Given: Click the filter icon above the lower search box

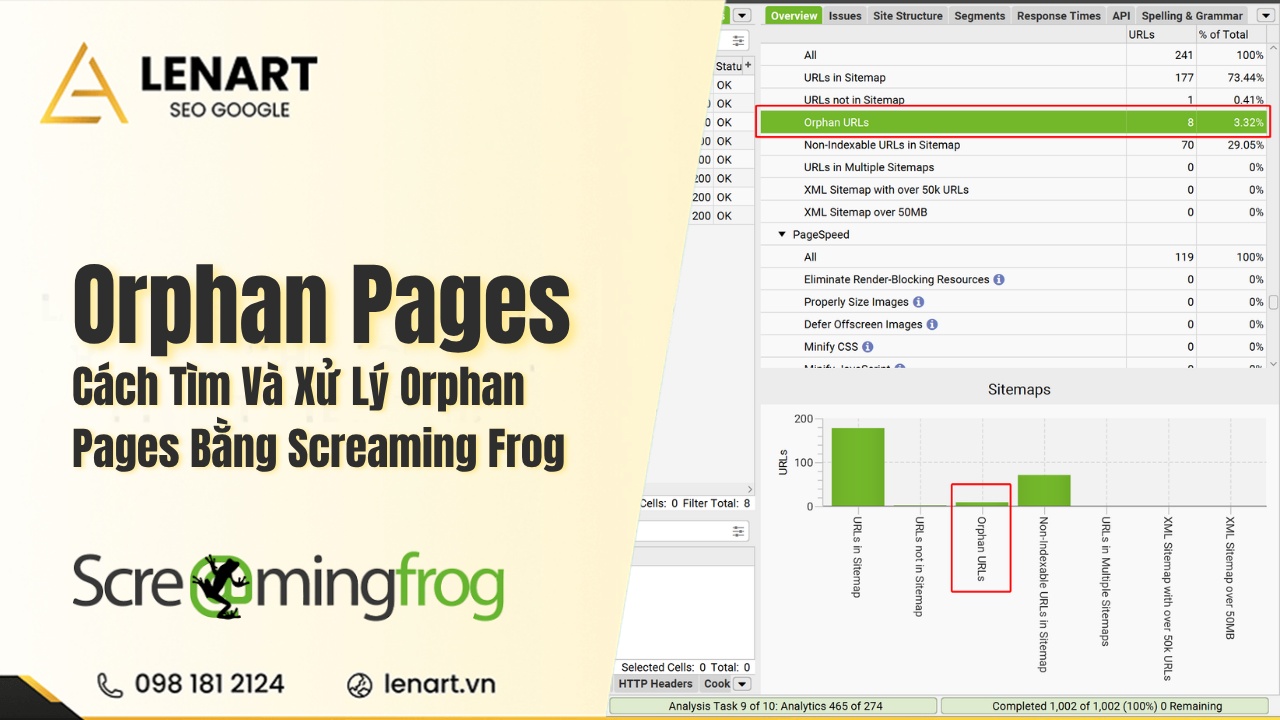Looking at the screenshot, I should [x=737, y=531].
